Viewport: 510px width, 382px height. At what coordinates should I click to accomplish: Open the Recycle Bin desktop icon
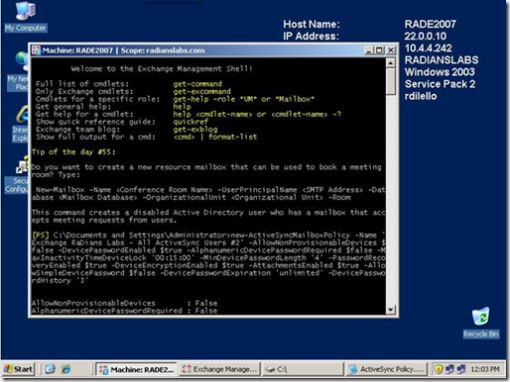pos(481,322)
